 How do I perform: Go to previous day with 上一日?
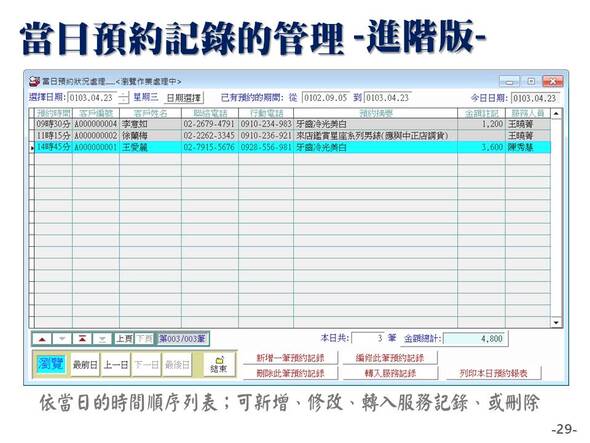pyautogui.click(x=116, y=364)
